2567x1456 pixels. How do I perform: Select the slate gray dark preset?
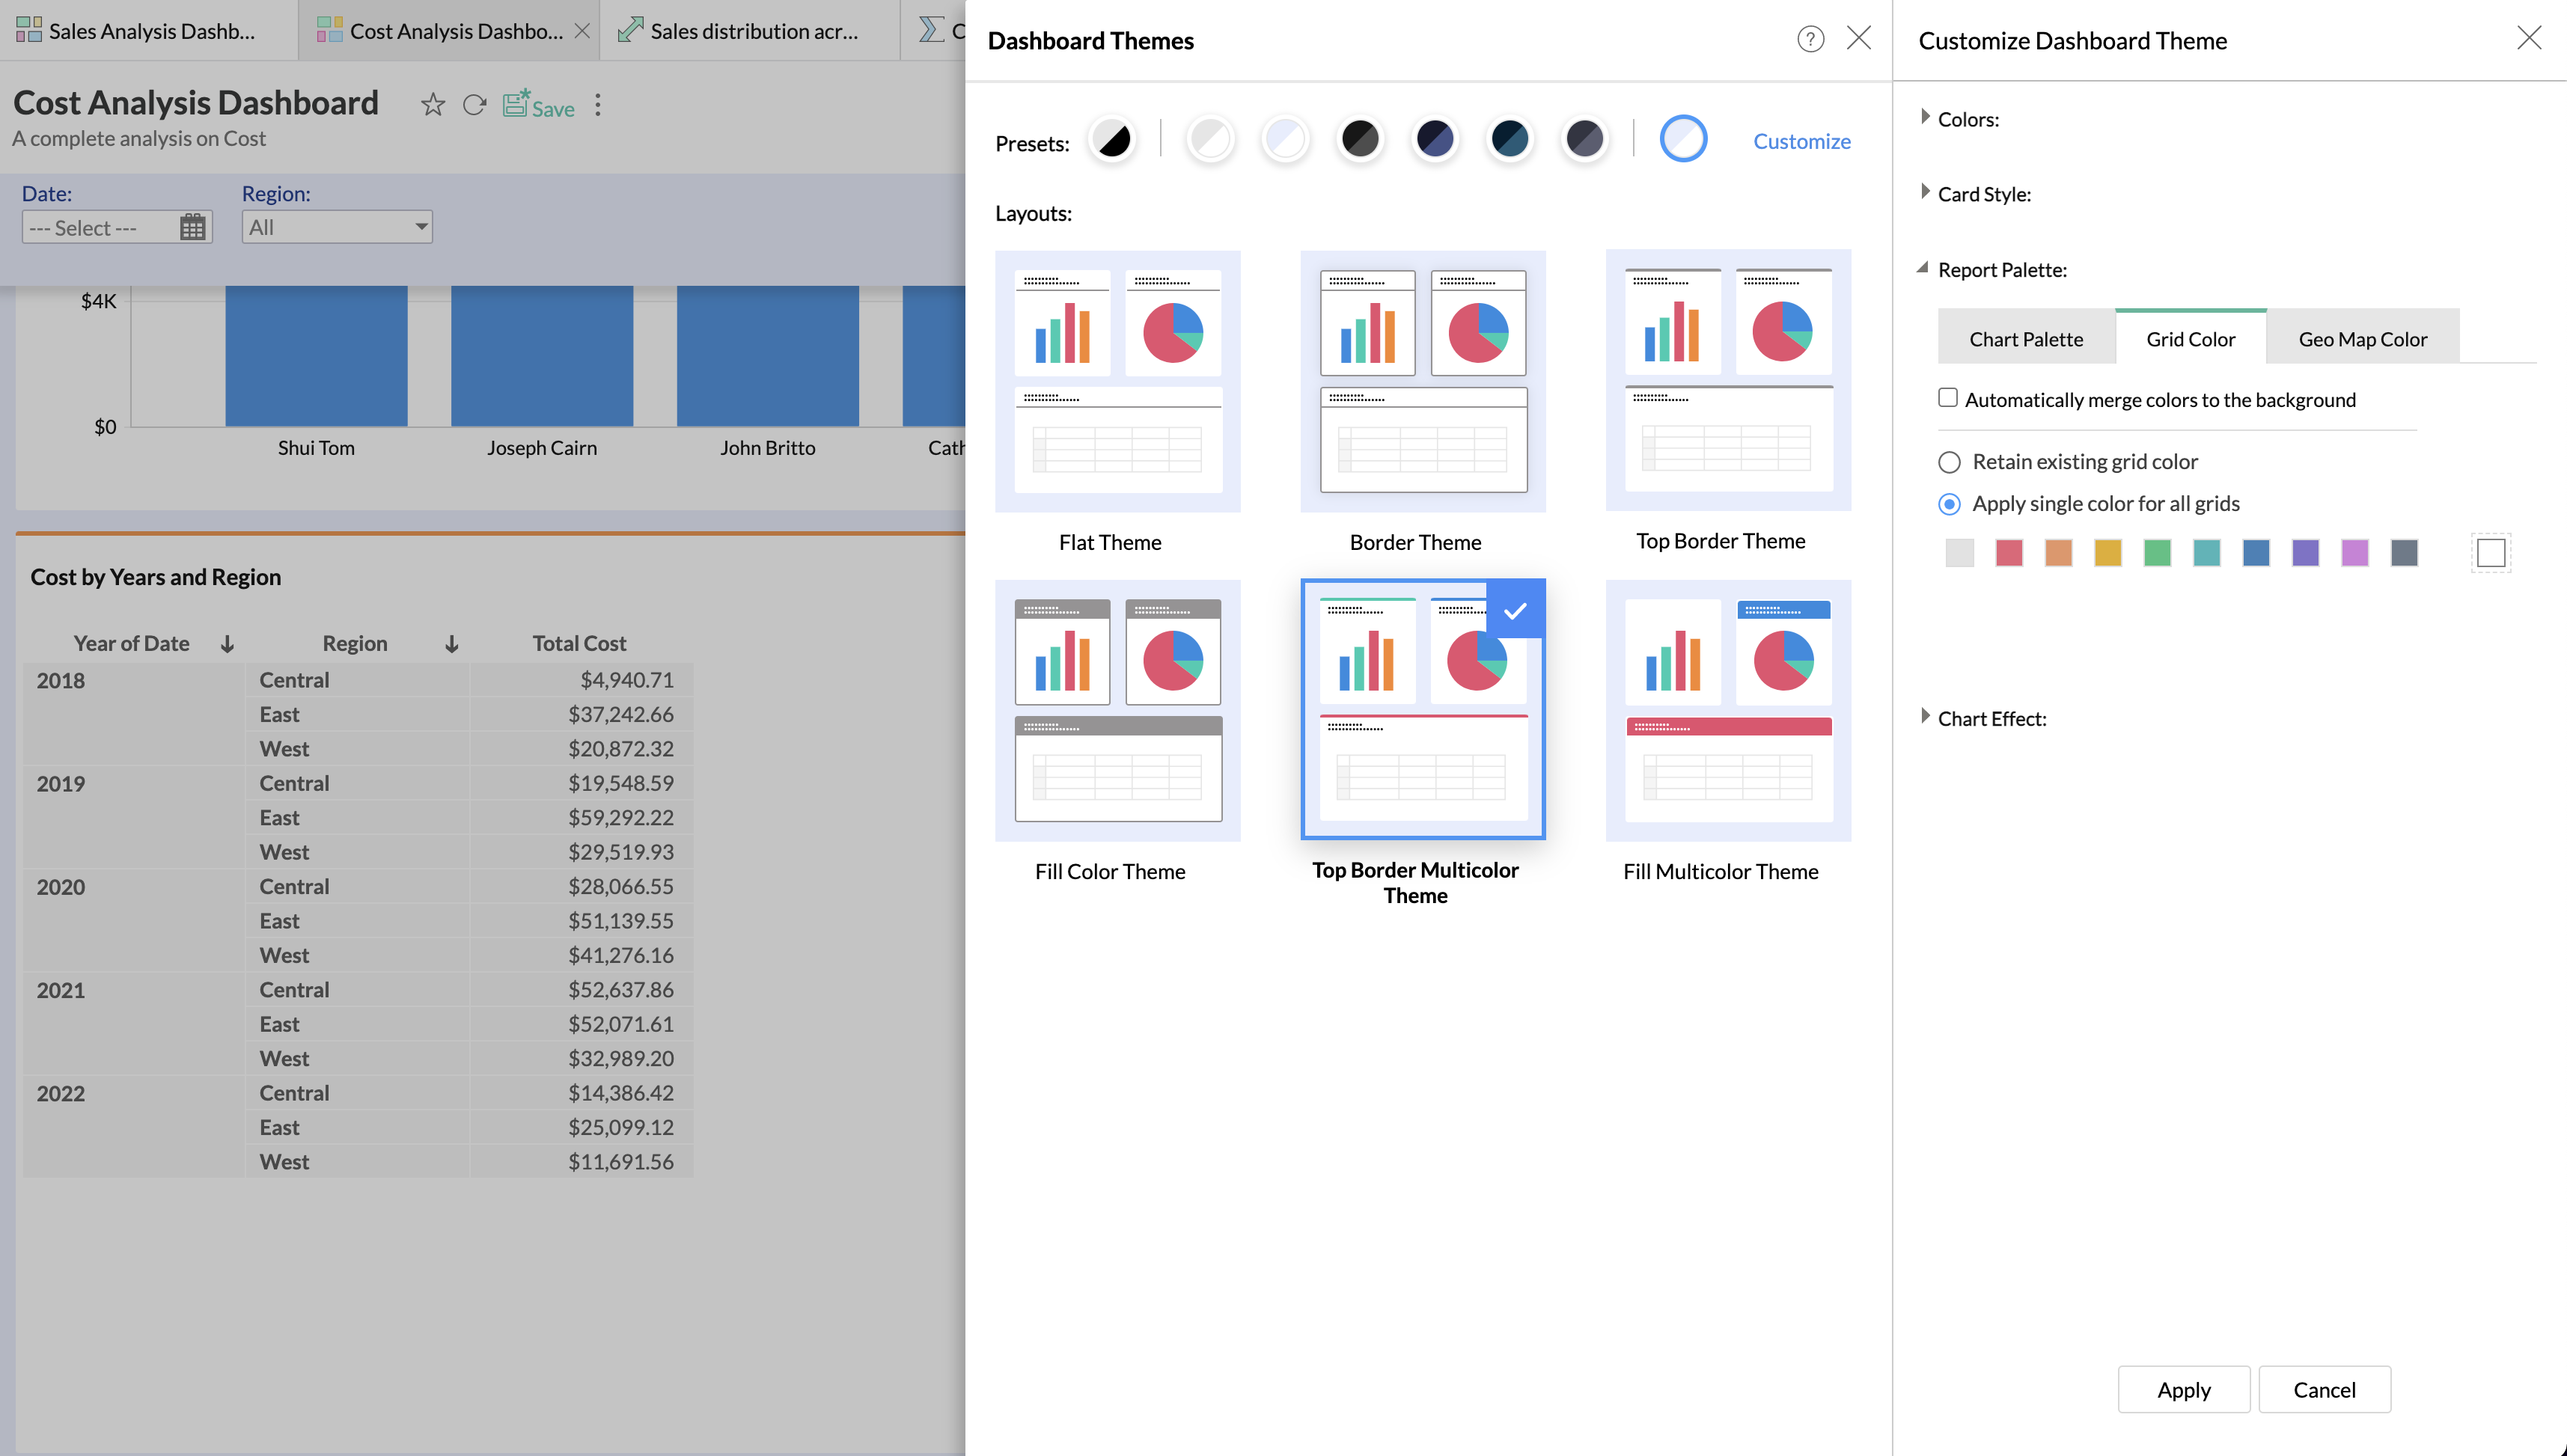[1584, 139]
